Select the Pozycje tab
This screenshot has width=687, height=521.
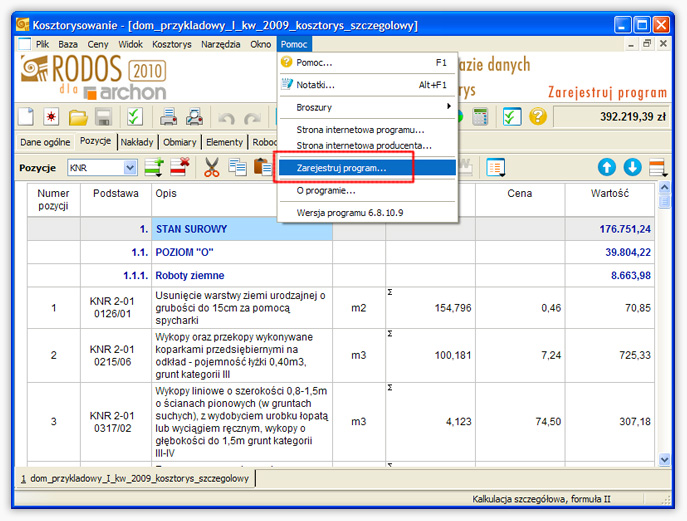tap(96, 141)
